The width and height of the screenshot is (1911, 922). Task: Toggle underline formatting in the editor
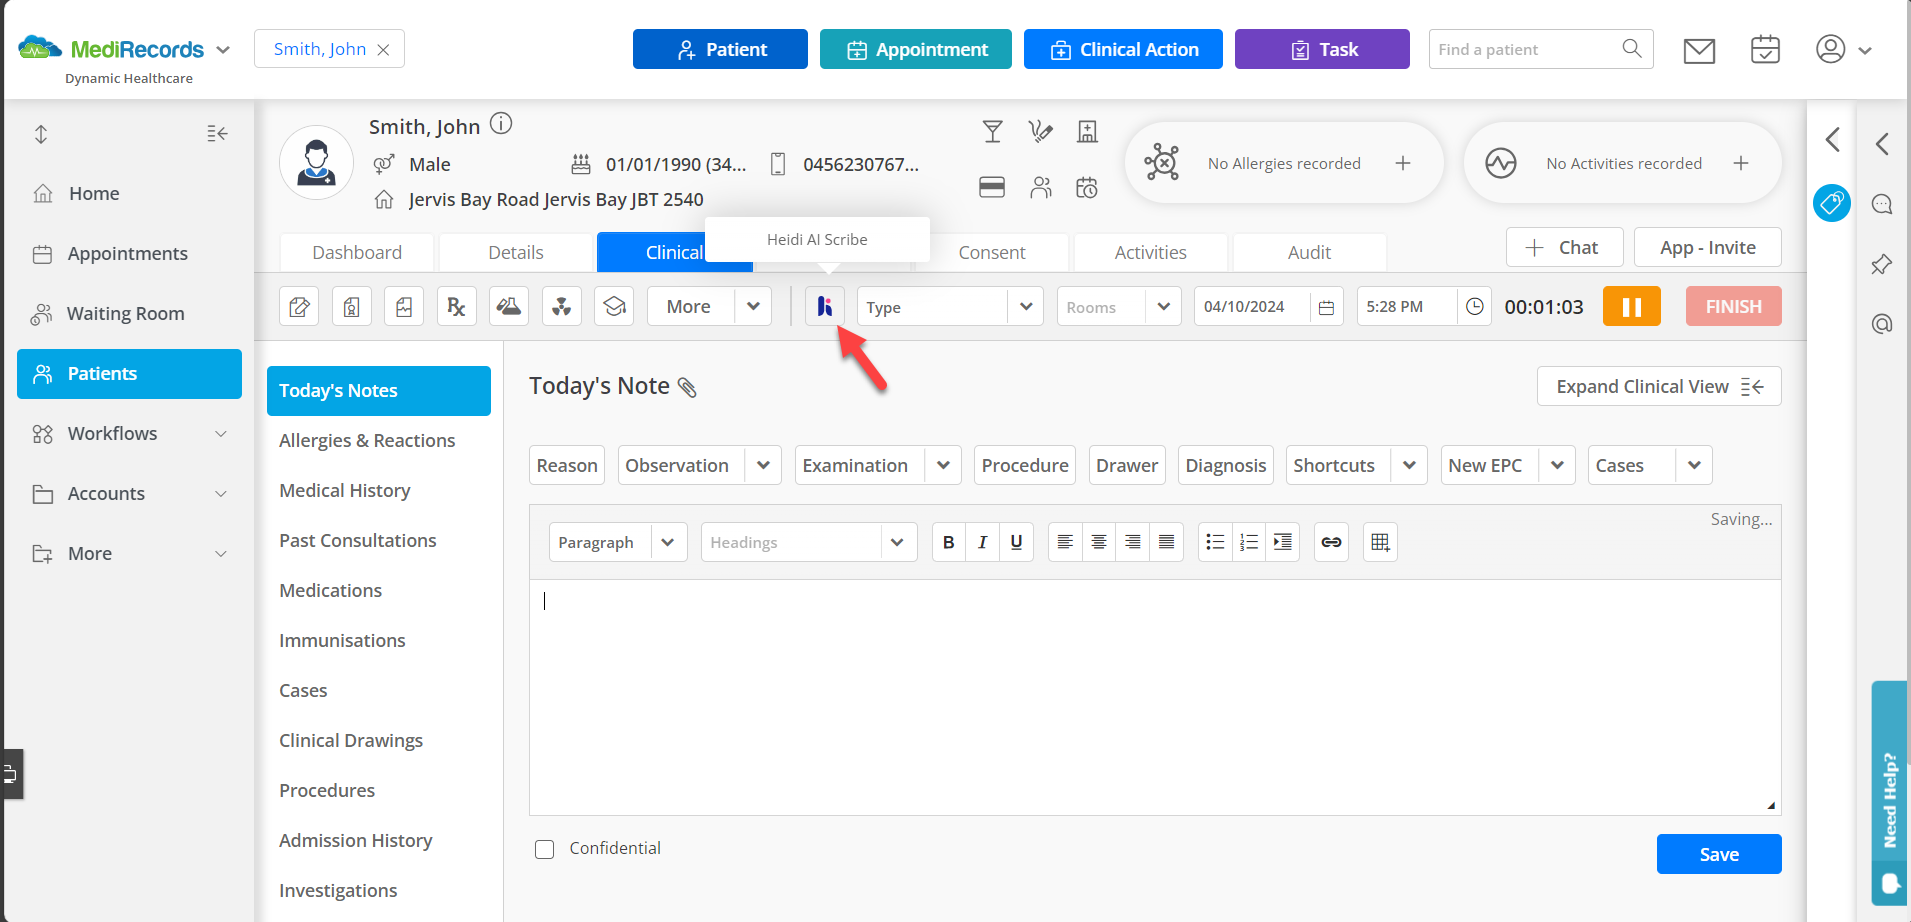click(x=1015, y=541)
